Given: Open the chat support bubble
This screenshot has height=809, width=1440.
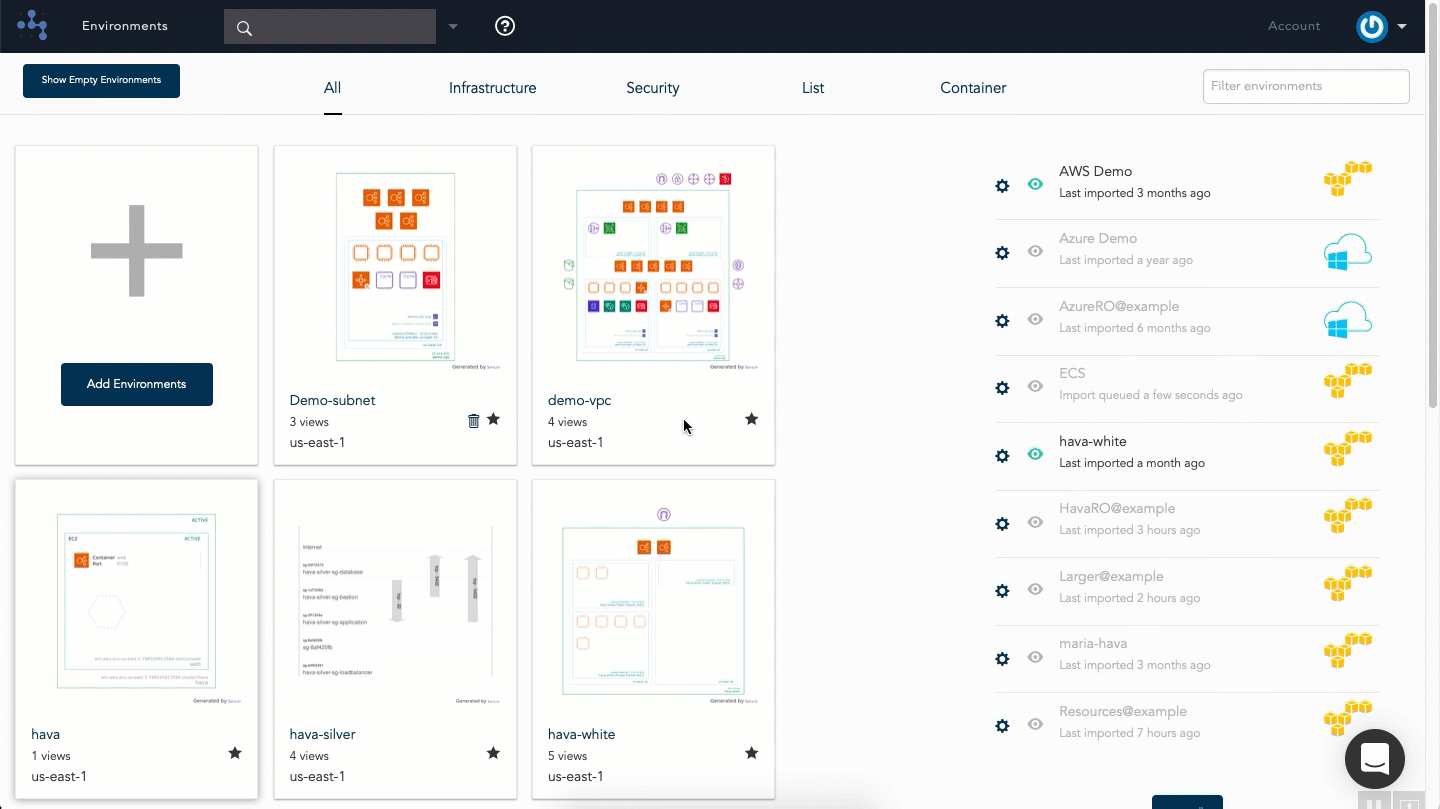Looking at the screenshot, I should pyautogui.click(x=1375, y=759).
